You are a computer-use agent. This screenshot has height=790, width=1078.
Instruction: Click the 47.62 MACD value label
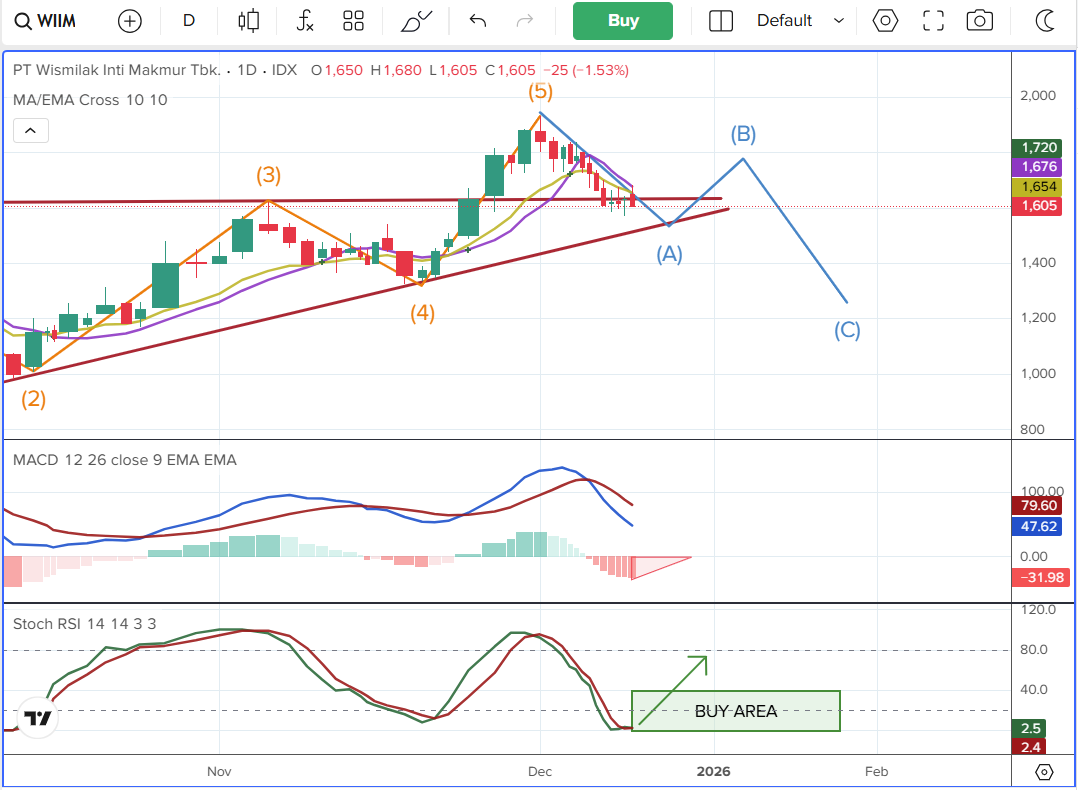1037,527
